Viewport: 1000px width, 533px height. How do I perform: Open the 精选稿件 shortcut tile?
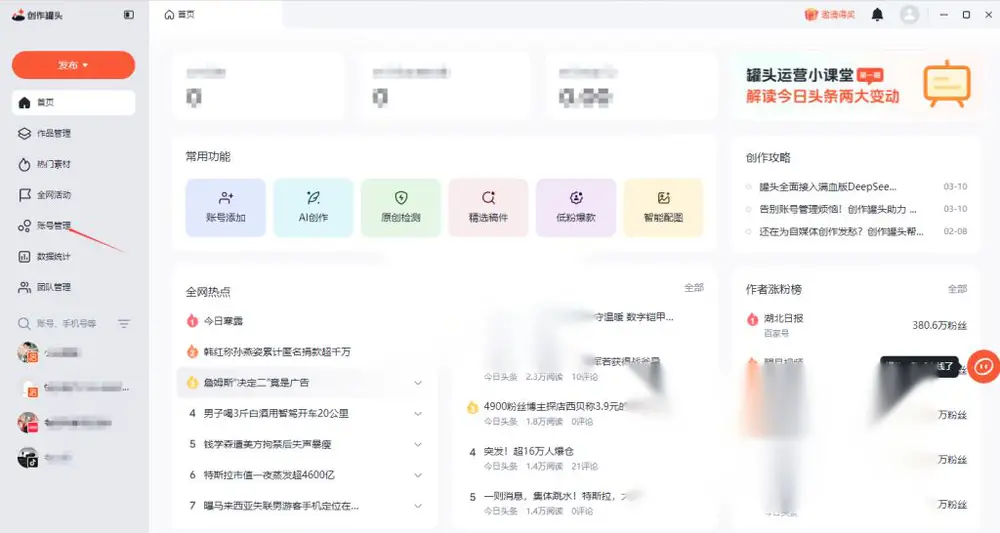489,208
